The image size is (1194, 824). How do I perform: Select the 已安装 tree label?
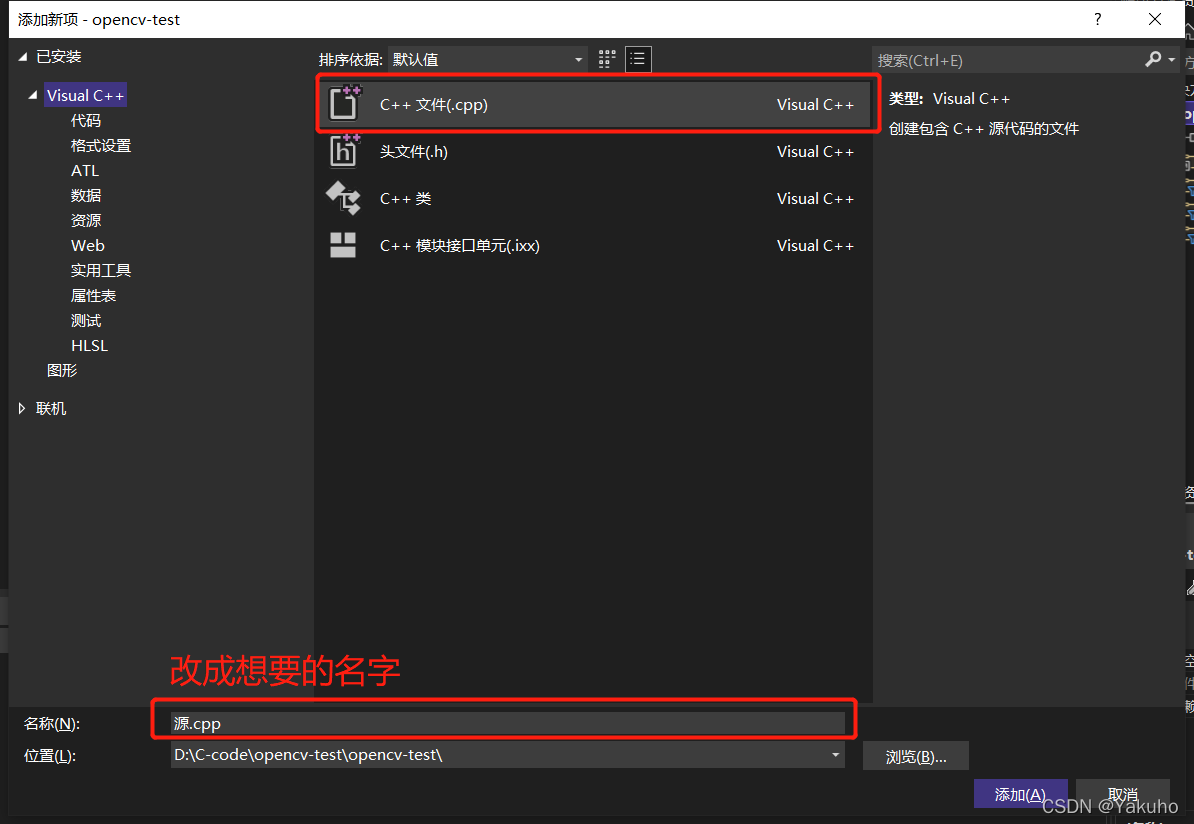click(x=59, y=56)
